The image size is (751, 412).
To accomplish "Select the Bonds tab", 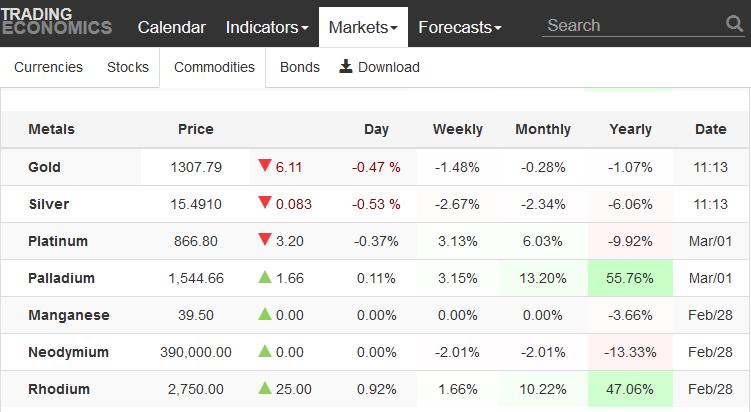I will coord(300,67).
